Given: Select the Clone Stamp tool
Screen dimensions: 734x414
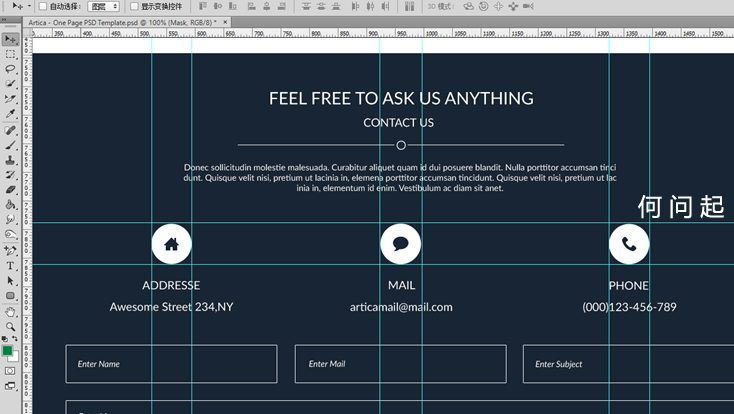Looking at the screenshot, I should (10, 159).
